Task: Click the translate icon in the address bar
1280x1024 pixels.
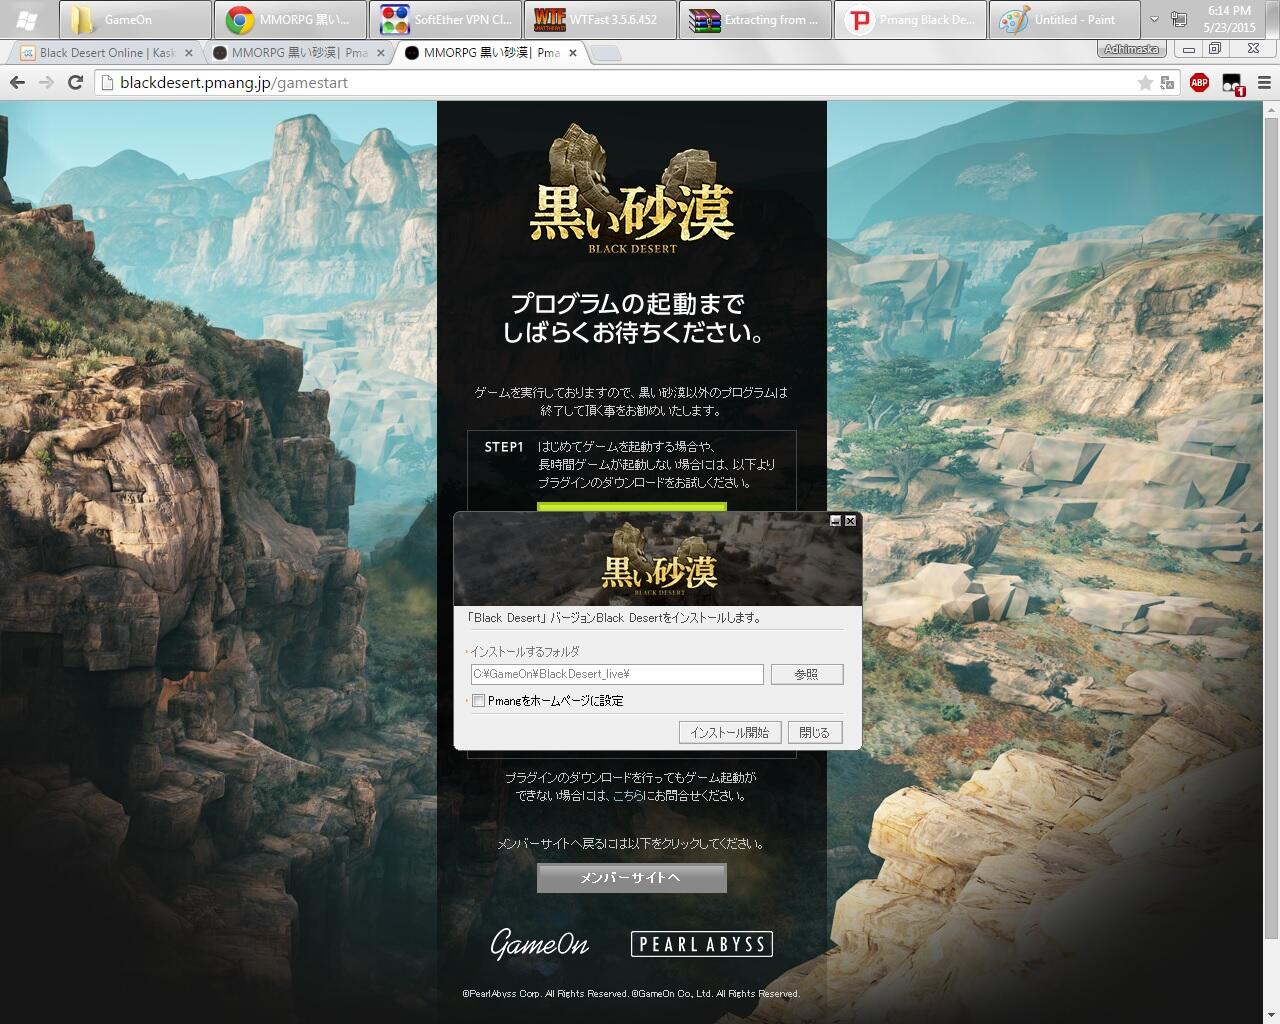Action: 1167,83
